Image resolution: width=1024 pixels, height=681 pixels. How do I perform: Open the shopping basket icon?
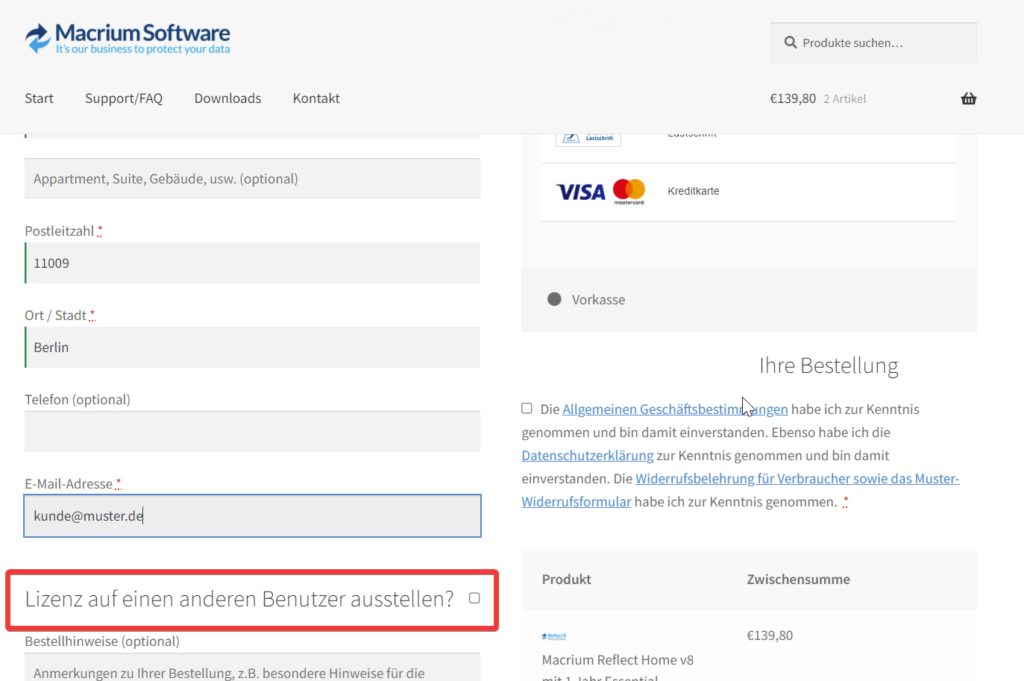point(968,98)
